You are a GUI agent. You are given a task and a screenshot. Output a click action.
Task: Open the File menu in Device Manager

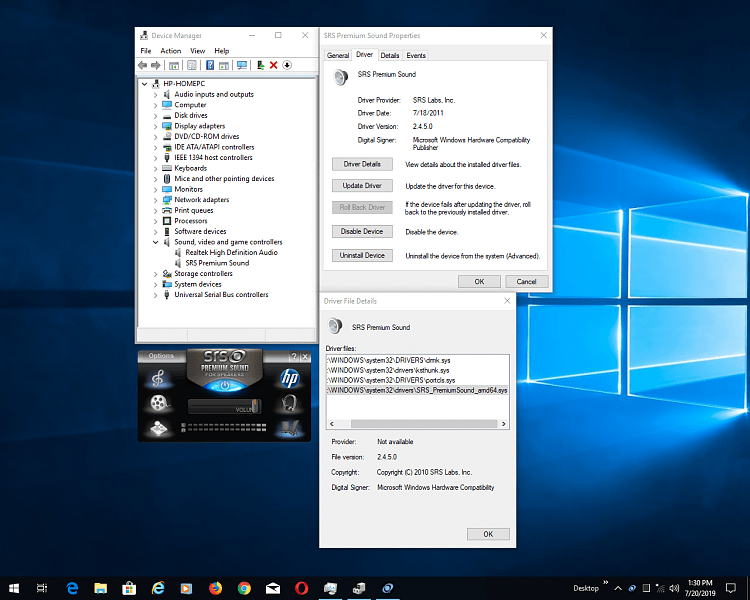pyautogui.click(x=145, y=51)
